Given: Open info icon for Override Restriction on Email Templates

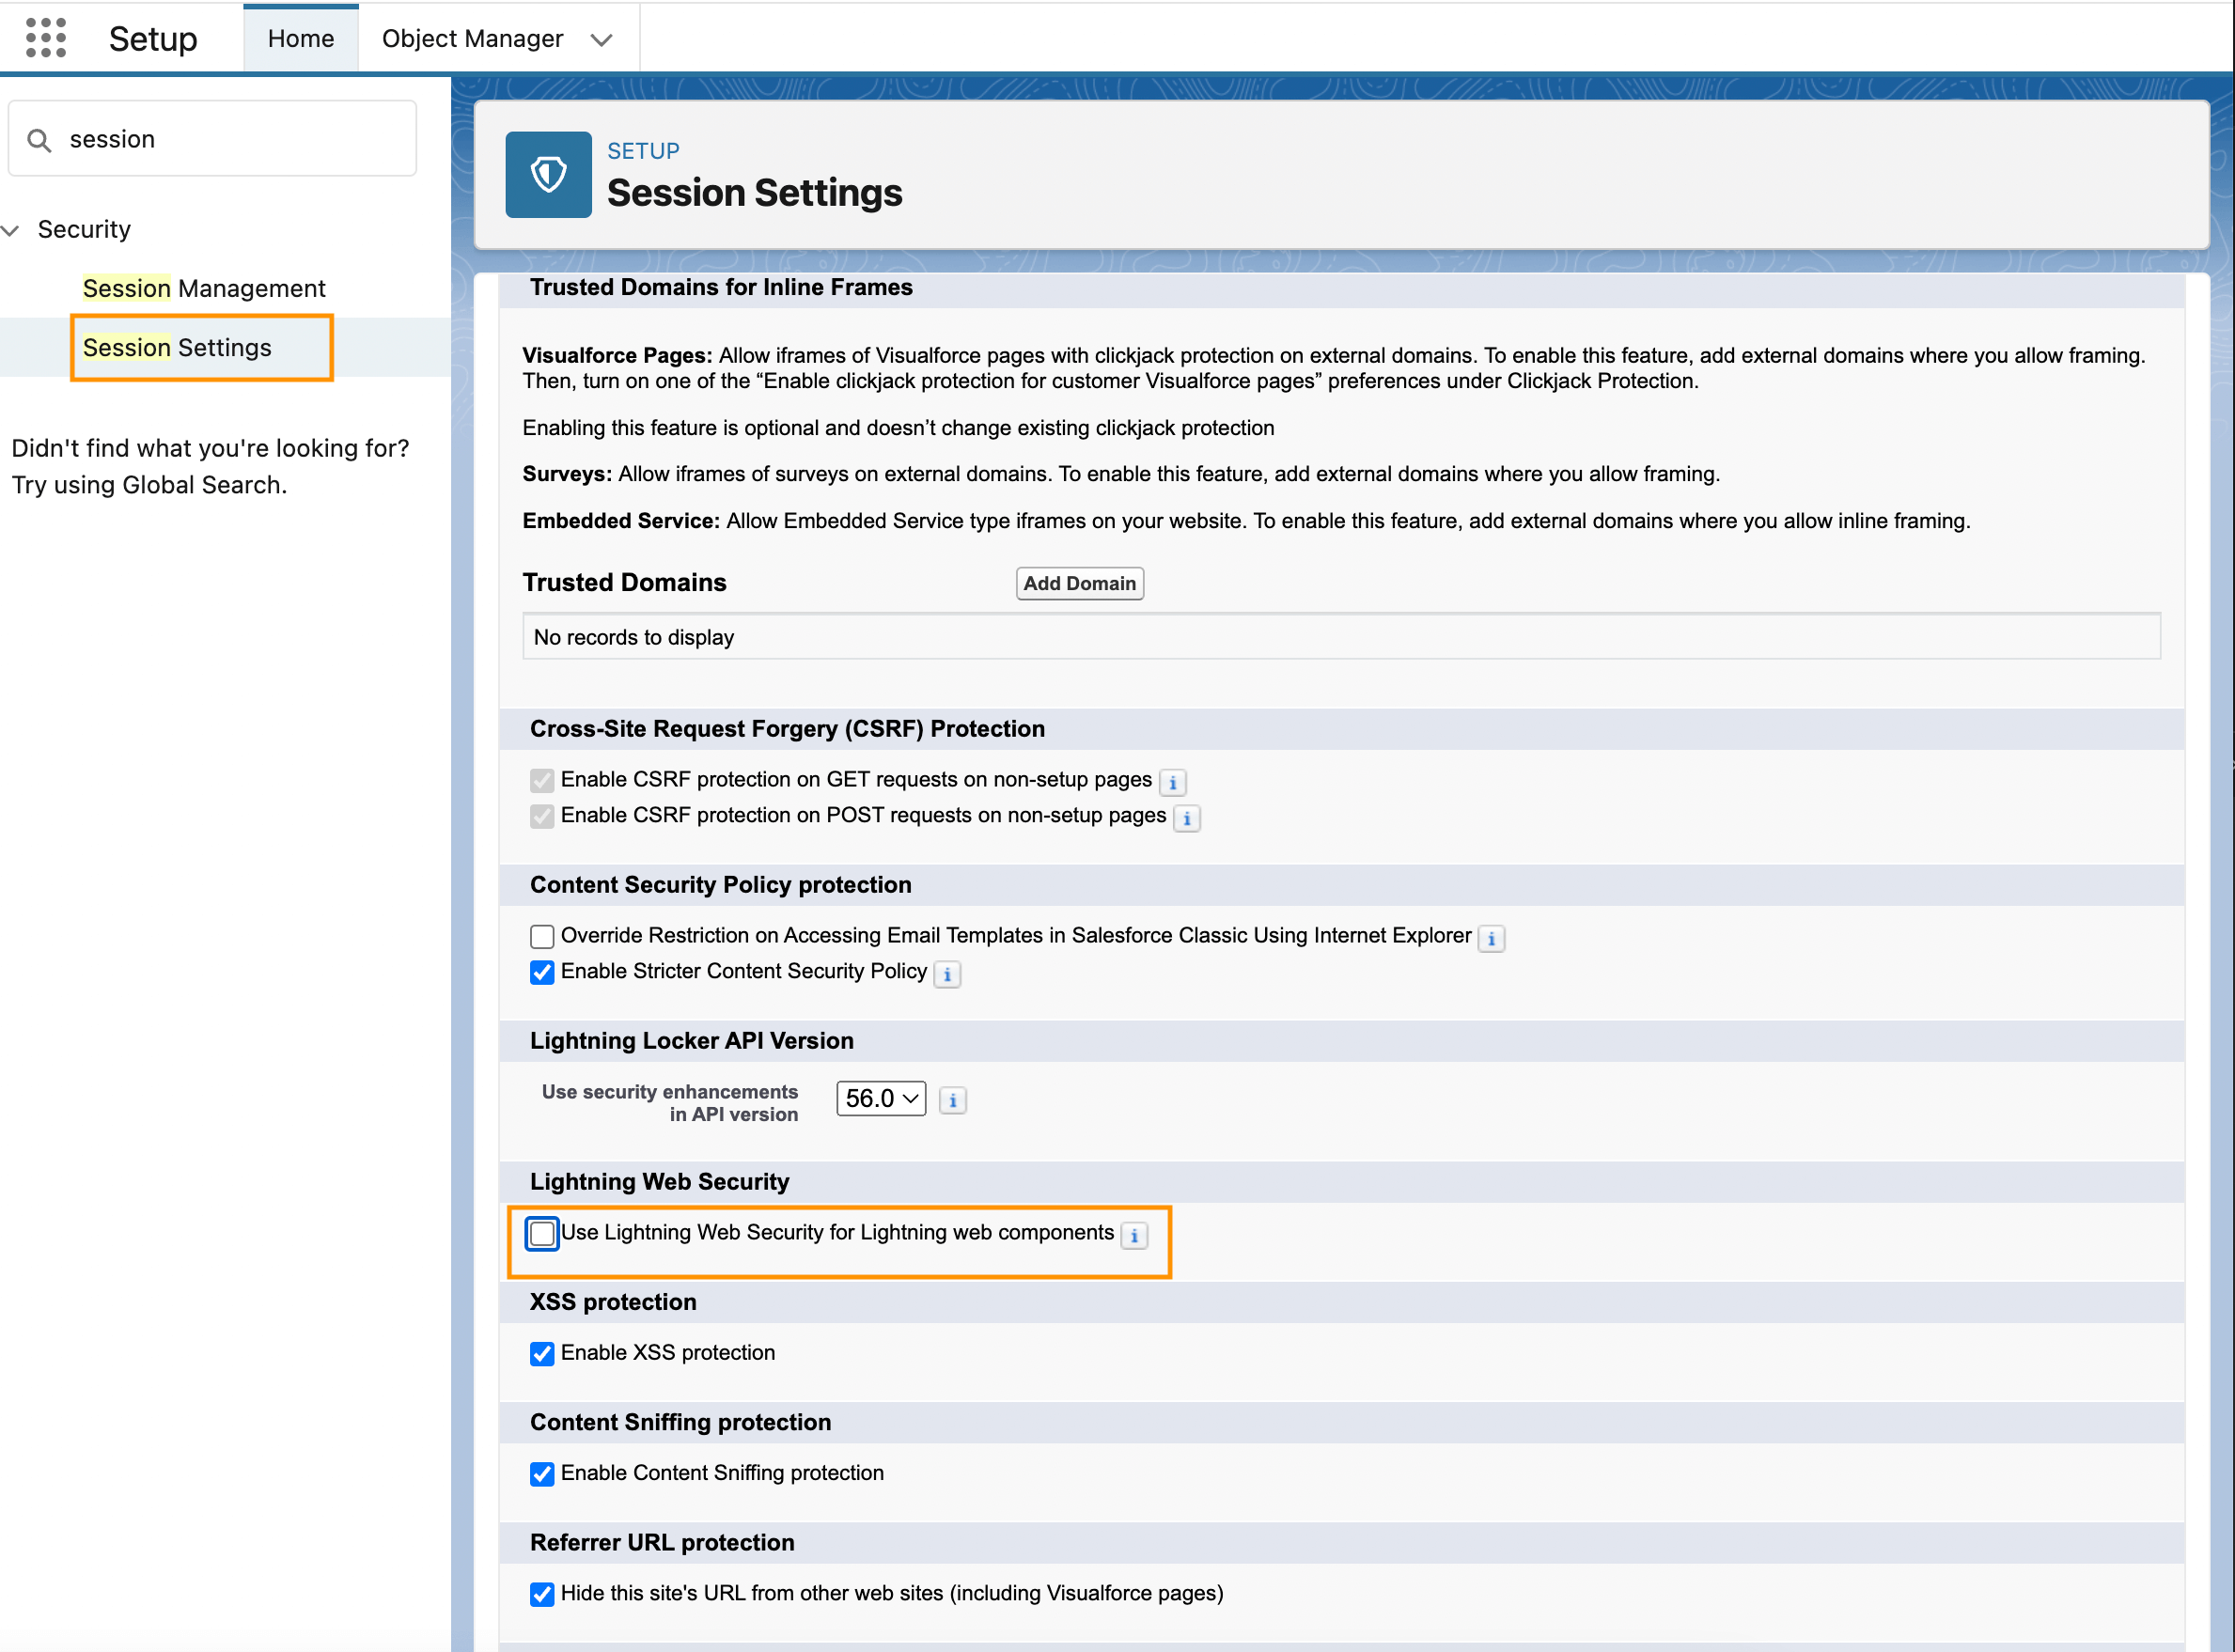Looking at the screenshot, I should click(x=1491, y=938).
